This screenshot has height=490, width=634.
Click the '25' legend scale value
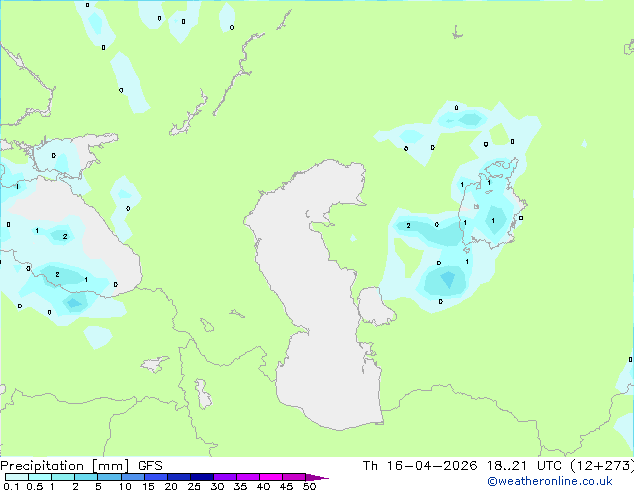click(194, 486)
